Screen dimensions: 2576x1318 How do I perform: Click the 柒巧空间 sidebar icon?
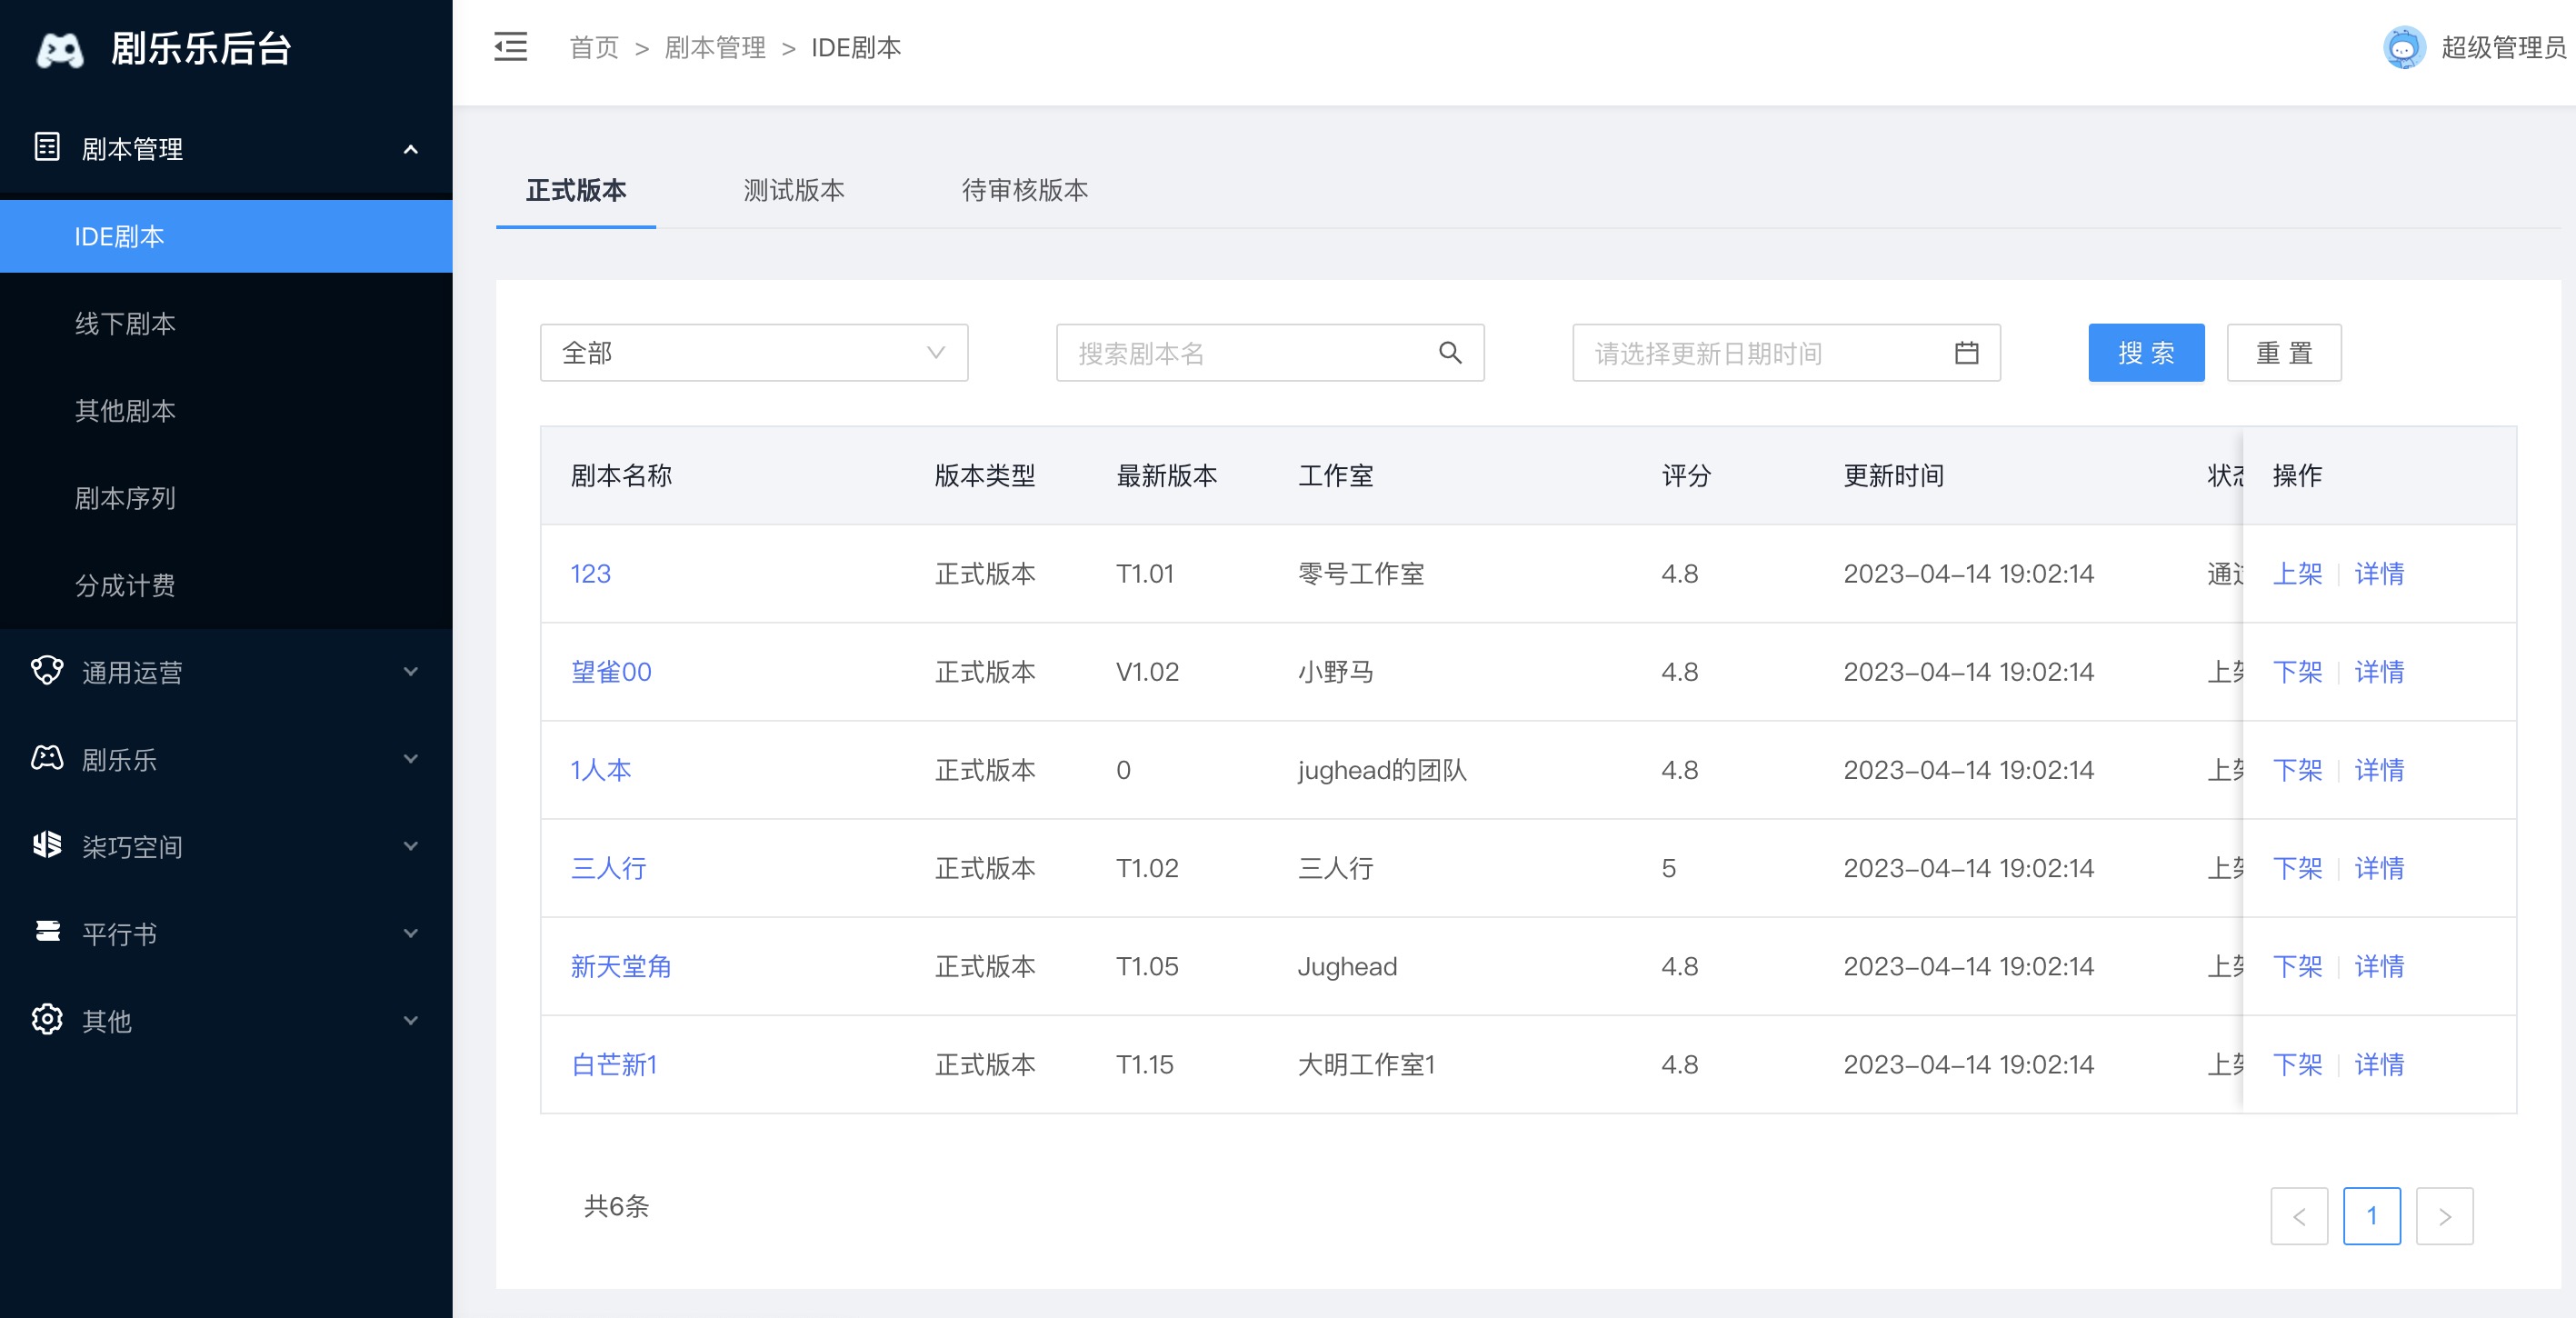point(47,845)
